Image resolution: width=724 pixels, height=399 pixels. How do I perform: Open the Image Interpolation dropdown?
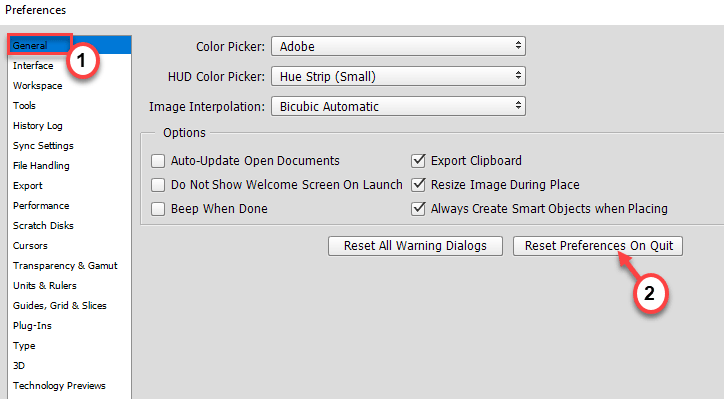click(398, 106)
